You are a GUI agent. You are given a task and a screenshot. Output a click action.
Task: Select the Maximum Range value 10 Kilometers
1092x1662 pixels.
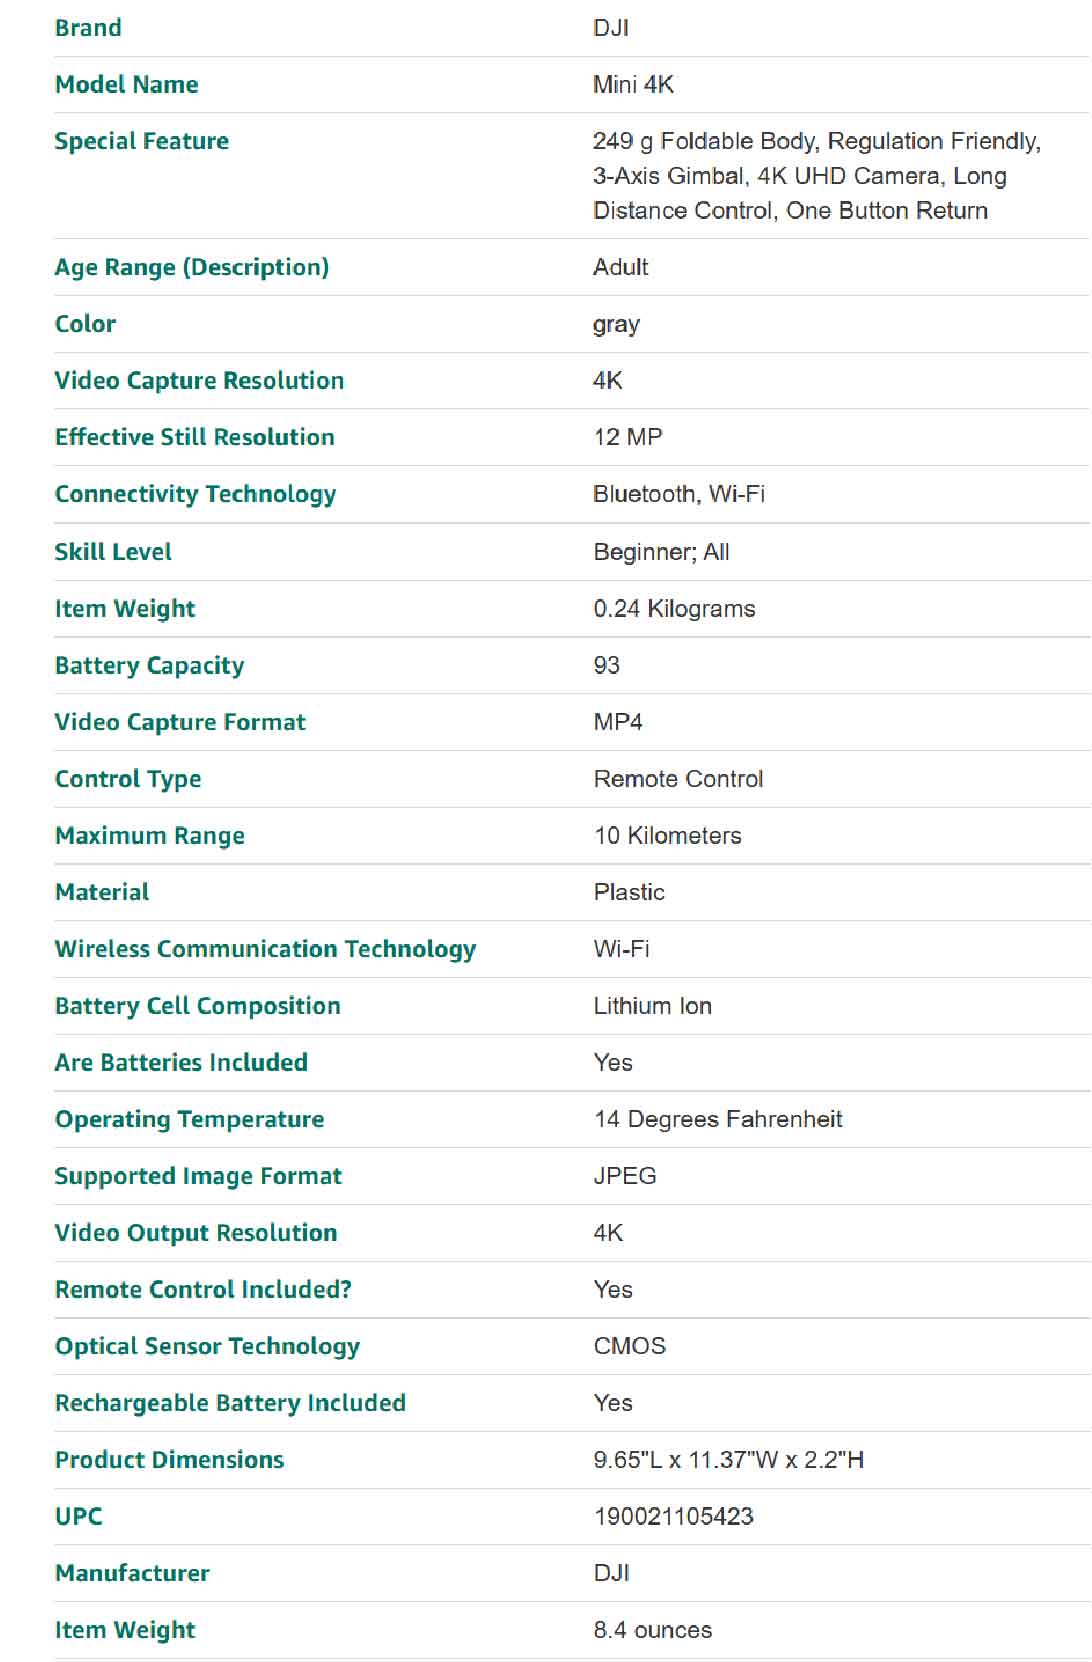[x=668, y=836]
